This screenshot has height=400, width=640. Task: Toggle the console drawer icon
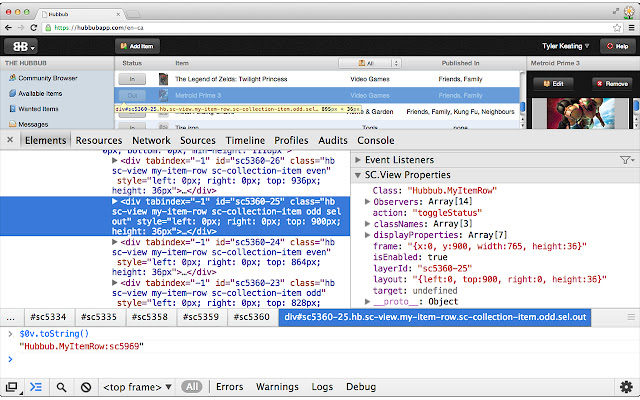pyautogui.click(x=36, y=386)
